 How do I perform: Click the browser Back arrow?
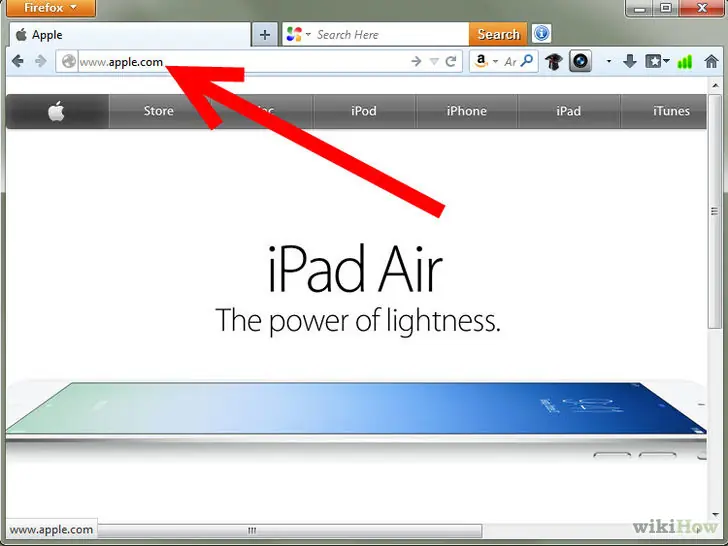tap(18, 61)
